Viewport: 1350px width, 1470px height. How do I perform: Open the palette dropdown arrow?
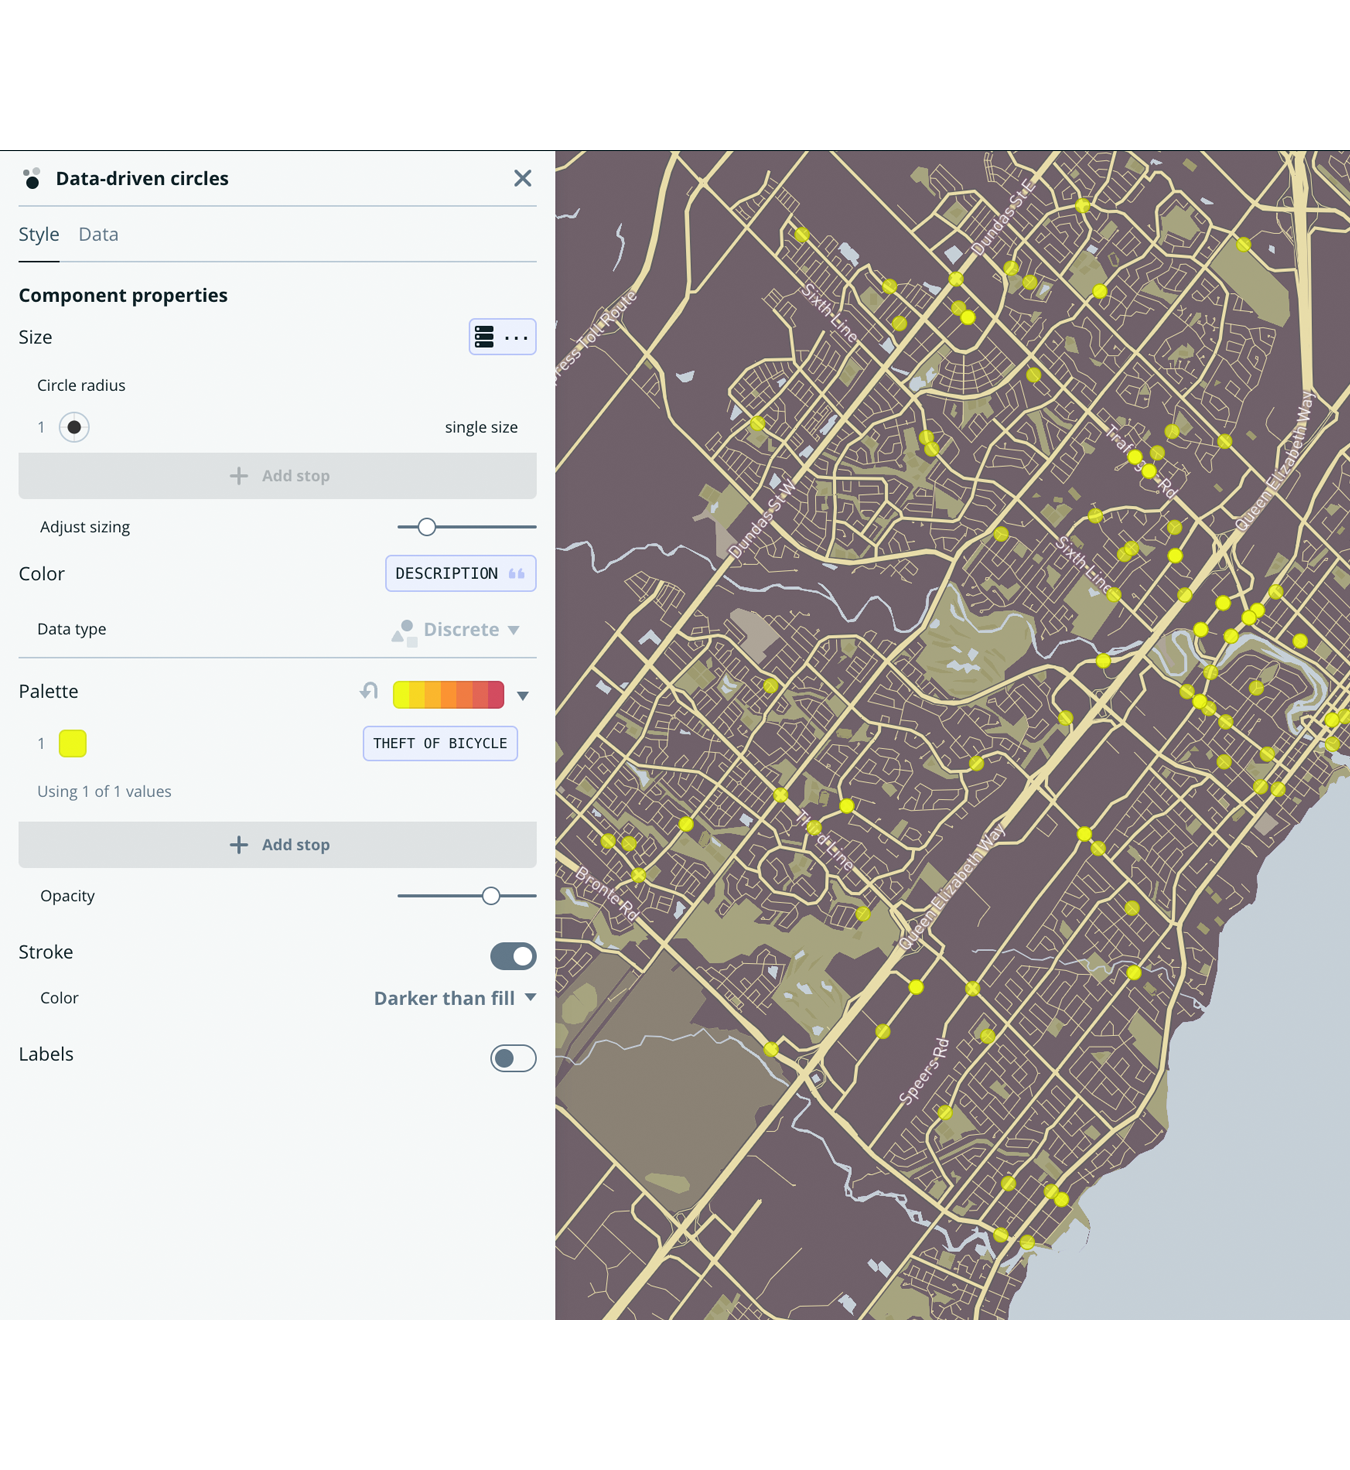pos(522,694)
